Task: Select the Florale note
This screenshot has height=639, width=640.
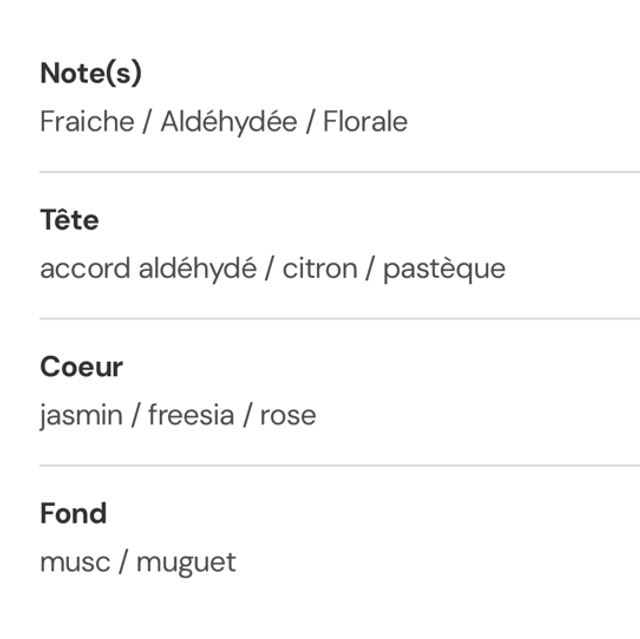Action: click(x=365, y=122)
